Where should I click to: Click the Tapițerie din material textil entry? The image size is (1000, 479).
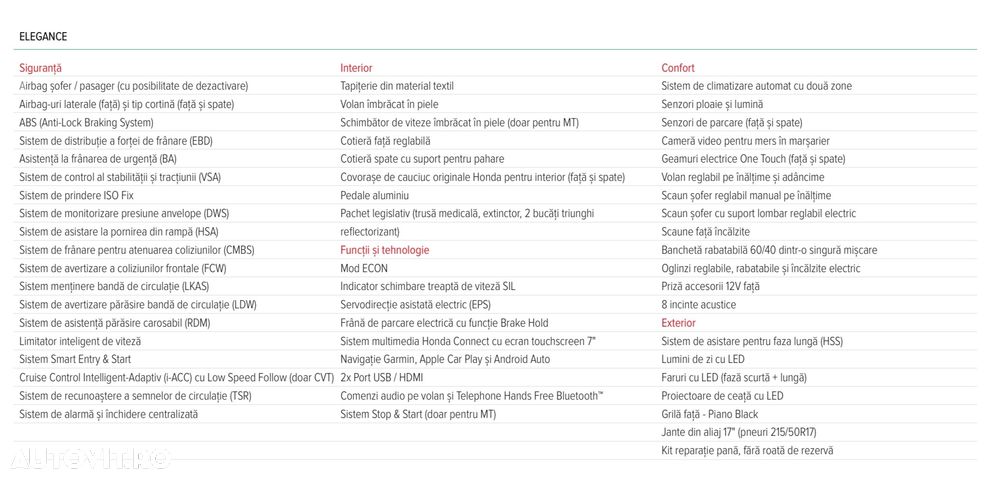click(x=397, y=86)
